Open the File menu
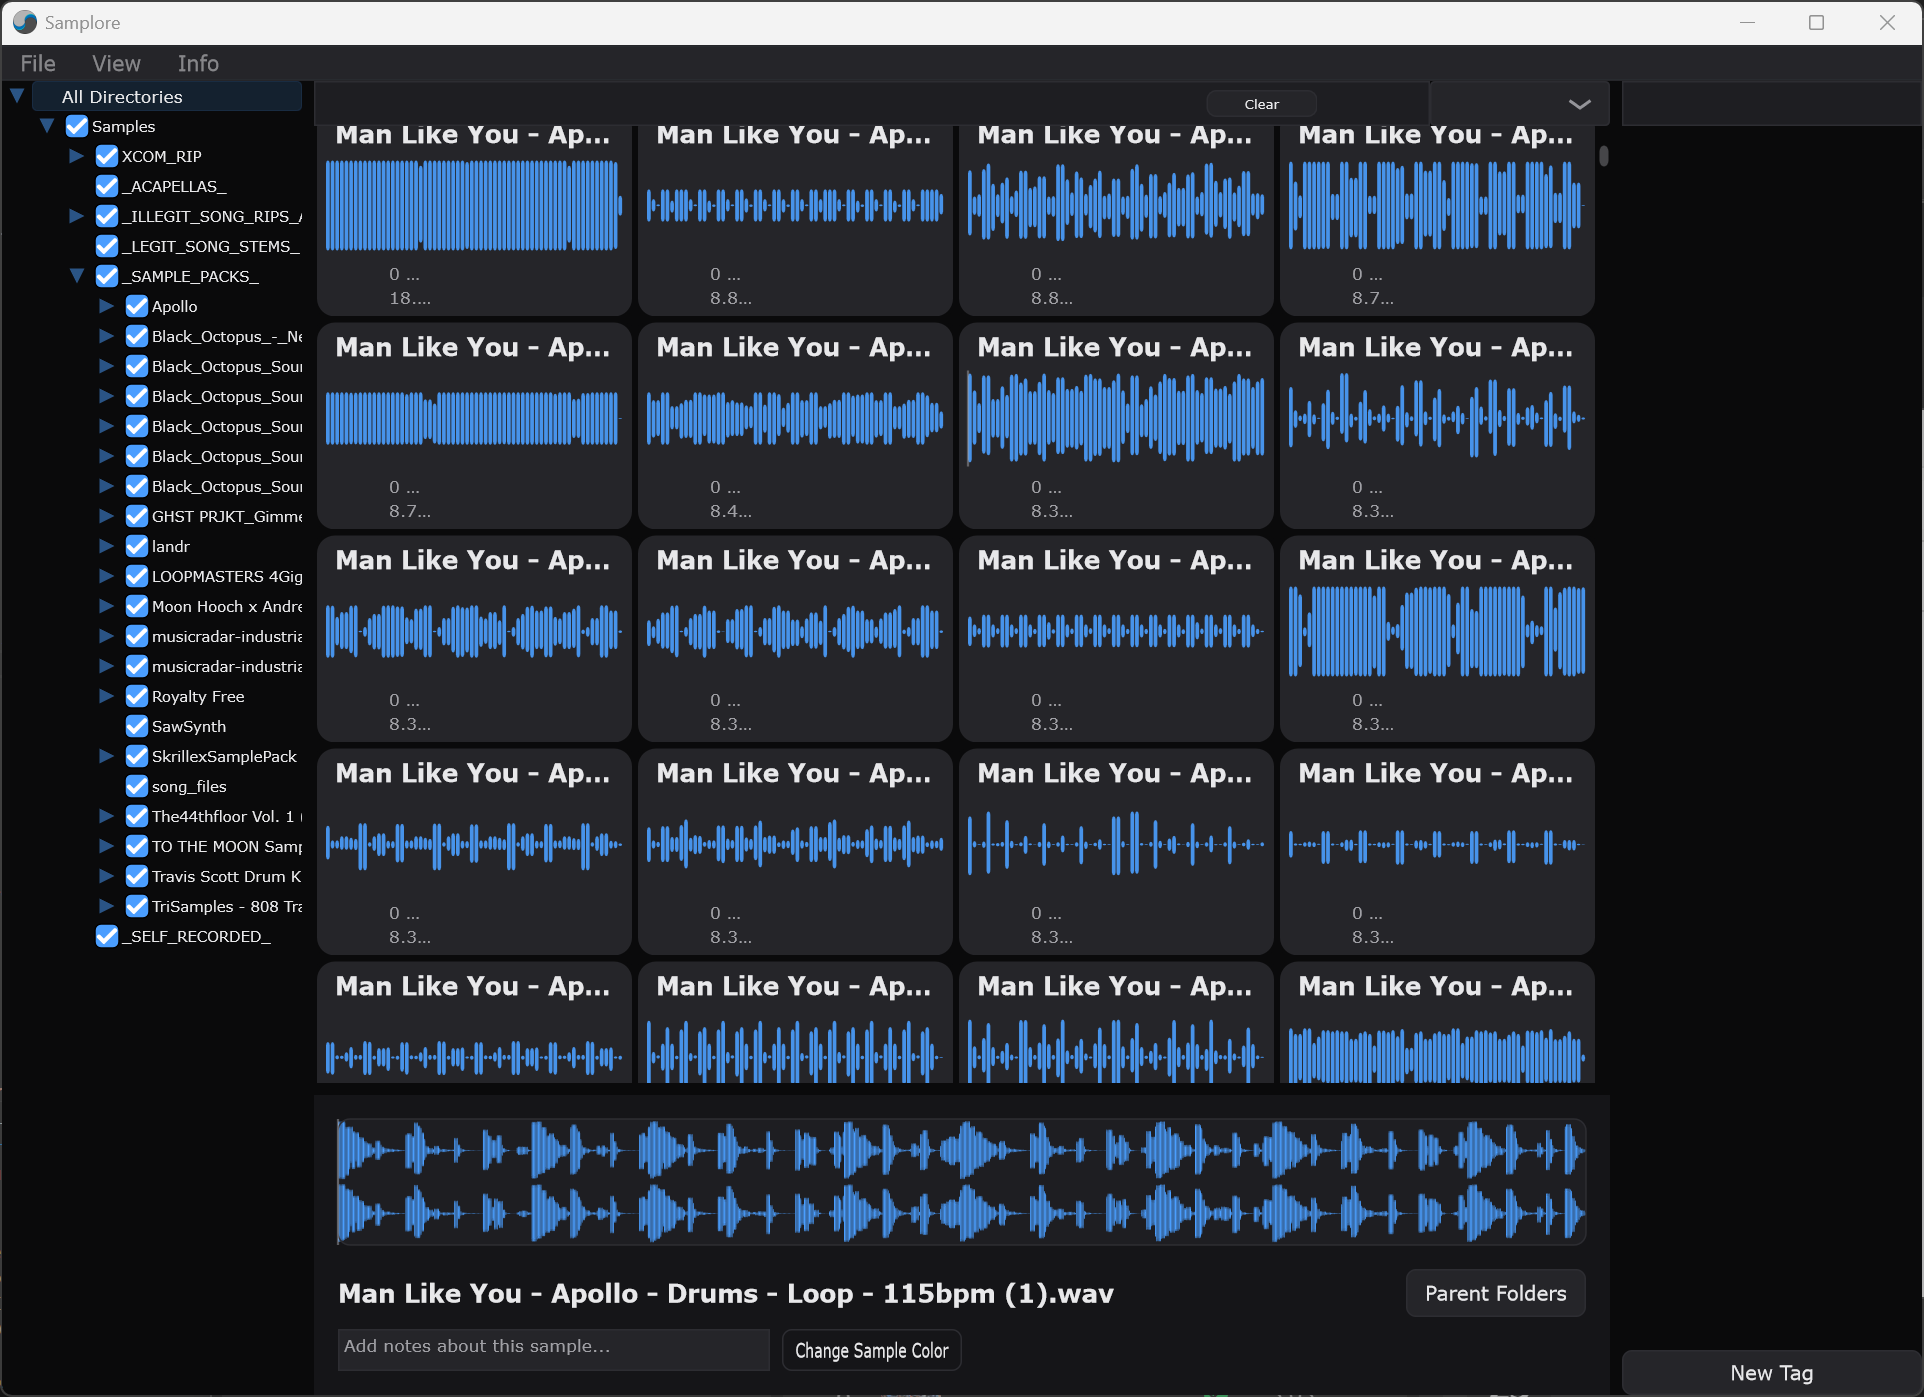The image size is (1924, 1397). [x=38, y=63]
